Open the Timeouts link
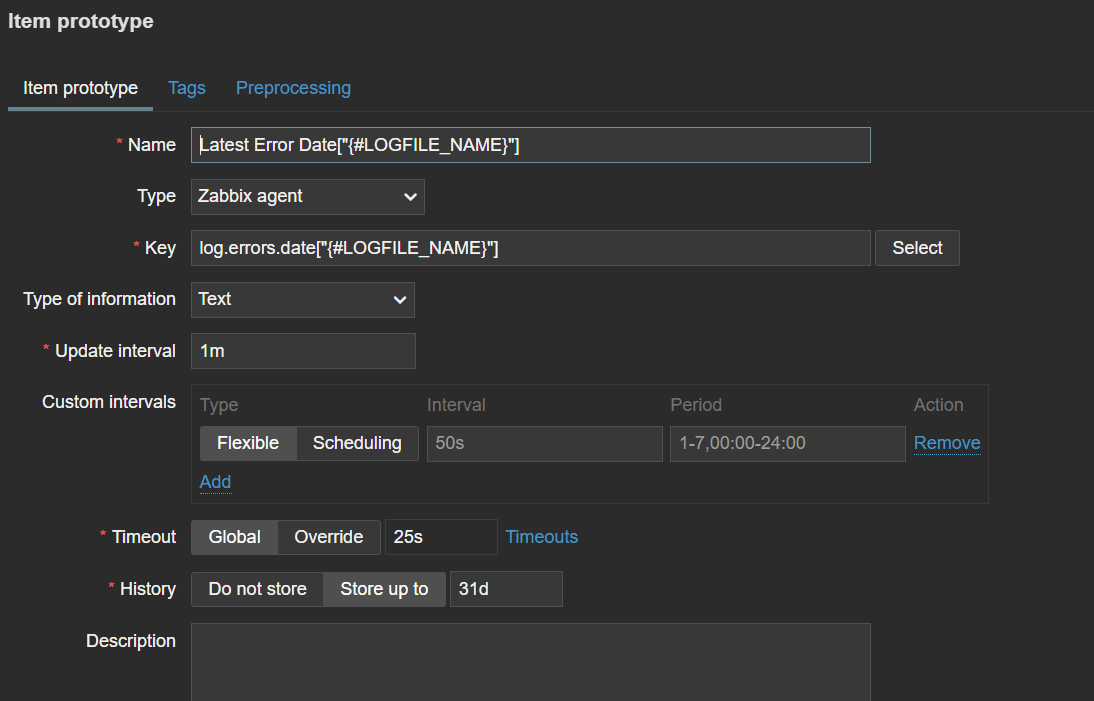This screenshot has width=1094, height=701. coord(541,537)
